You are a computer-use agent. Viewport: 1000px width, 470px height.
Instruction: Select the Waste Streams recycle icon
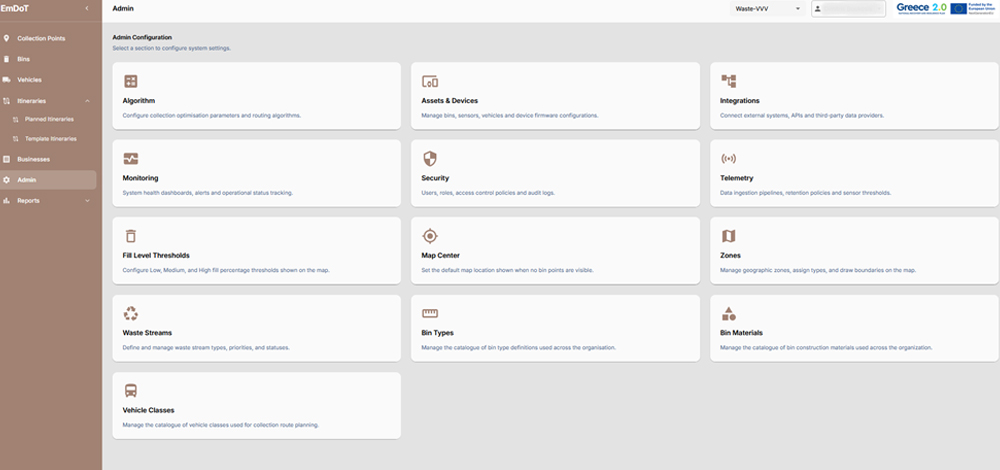pos(131,314)
